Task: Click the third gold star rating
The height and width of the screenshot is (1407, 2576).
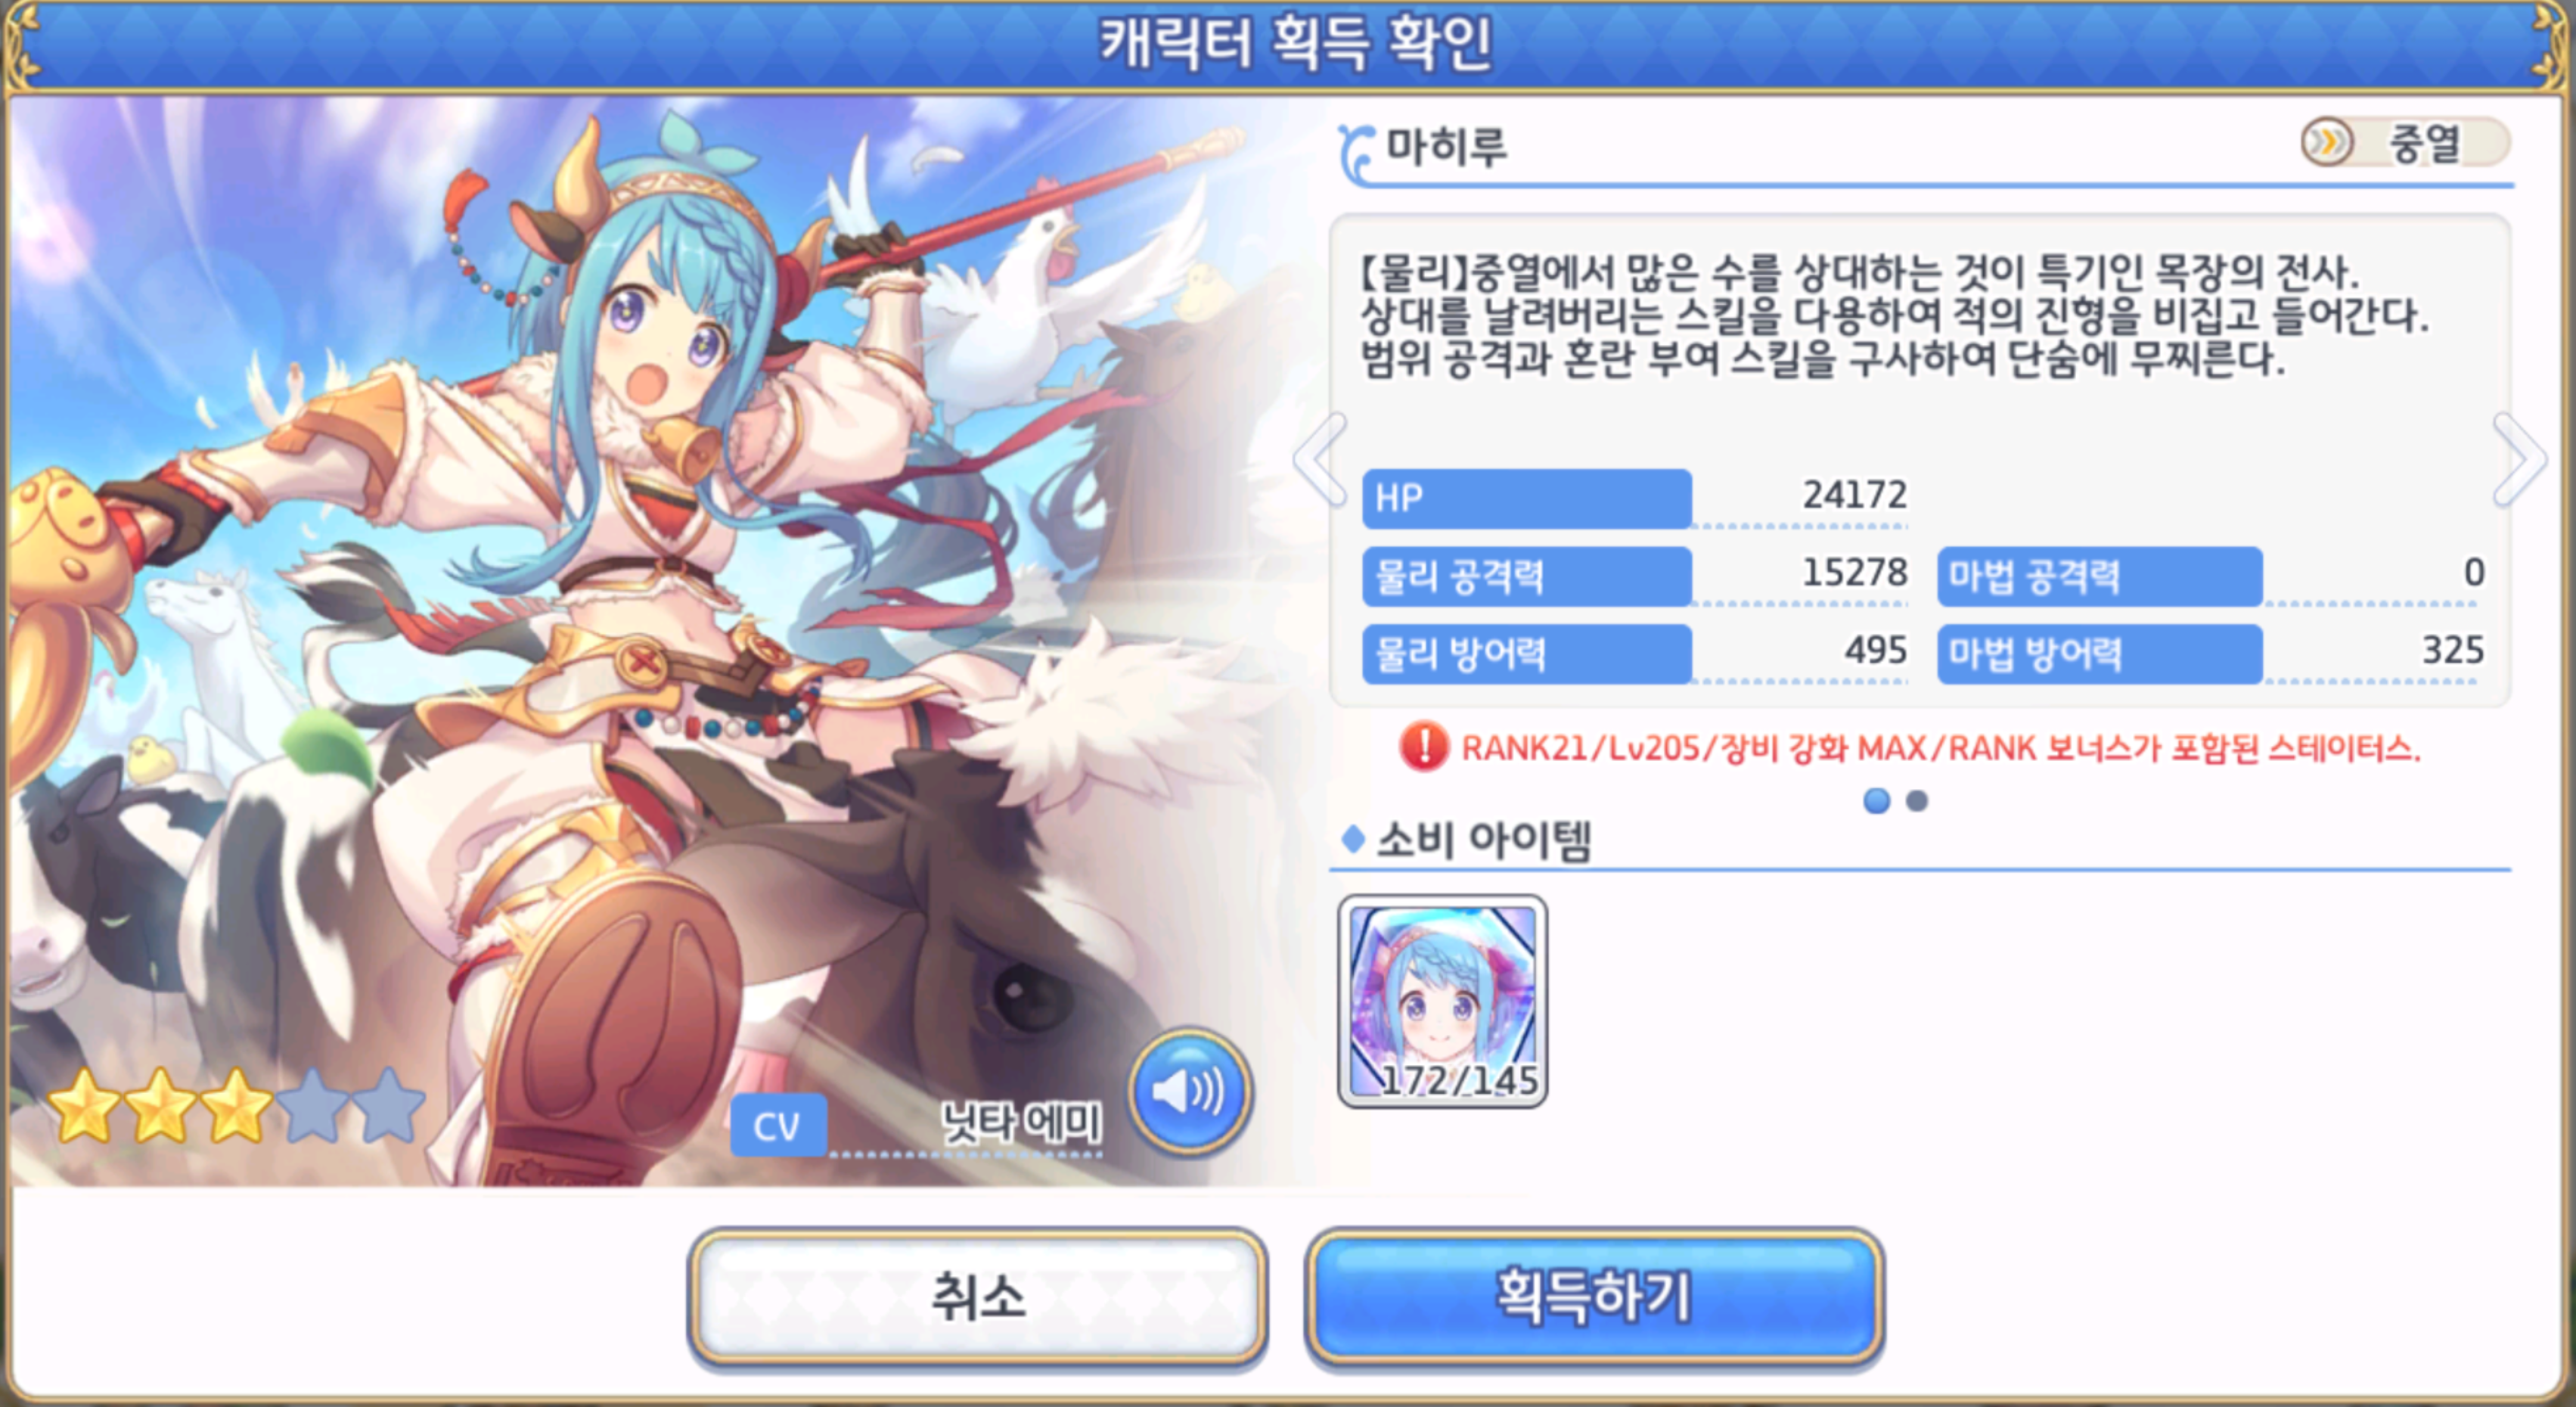Action: point(236,1106)
